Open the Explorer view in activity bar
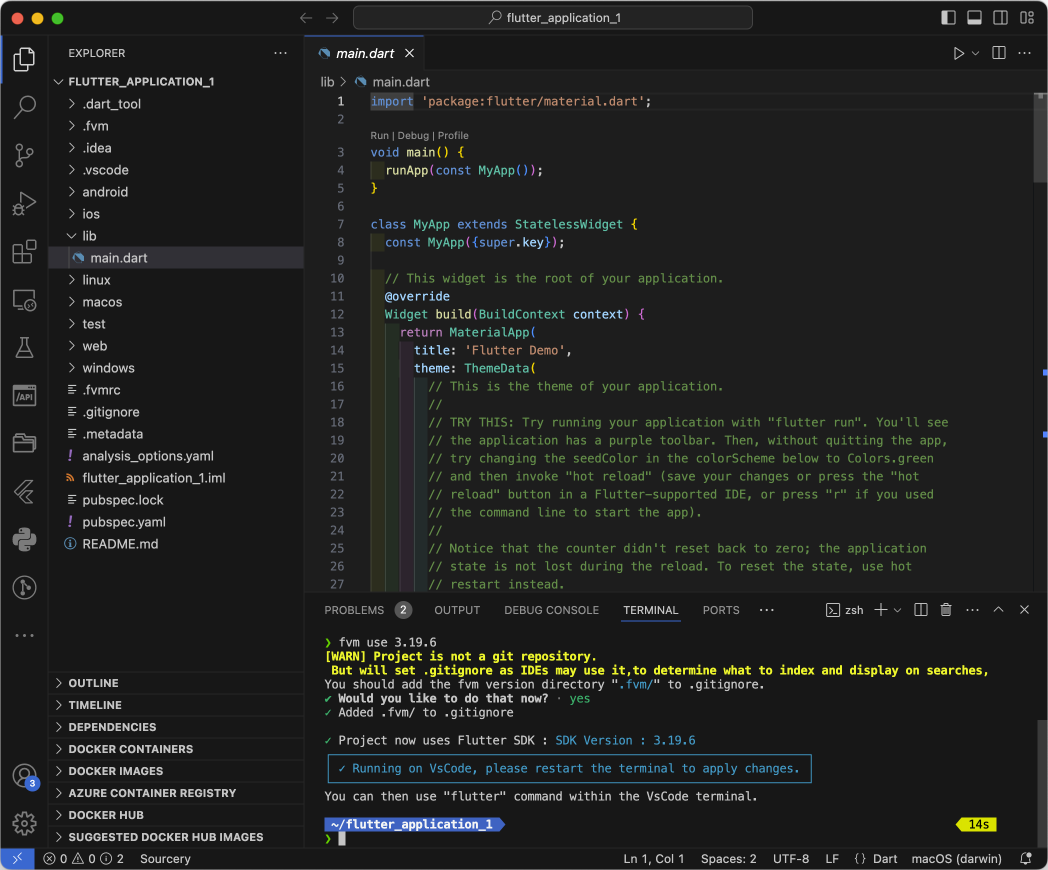The image size is (1048, 870). click(24, 59)
